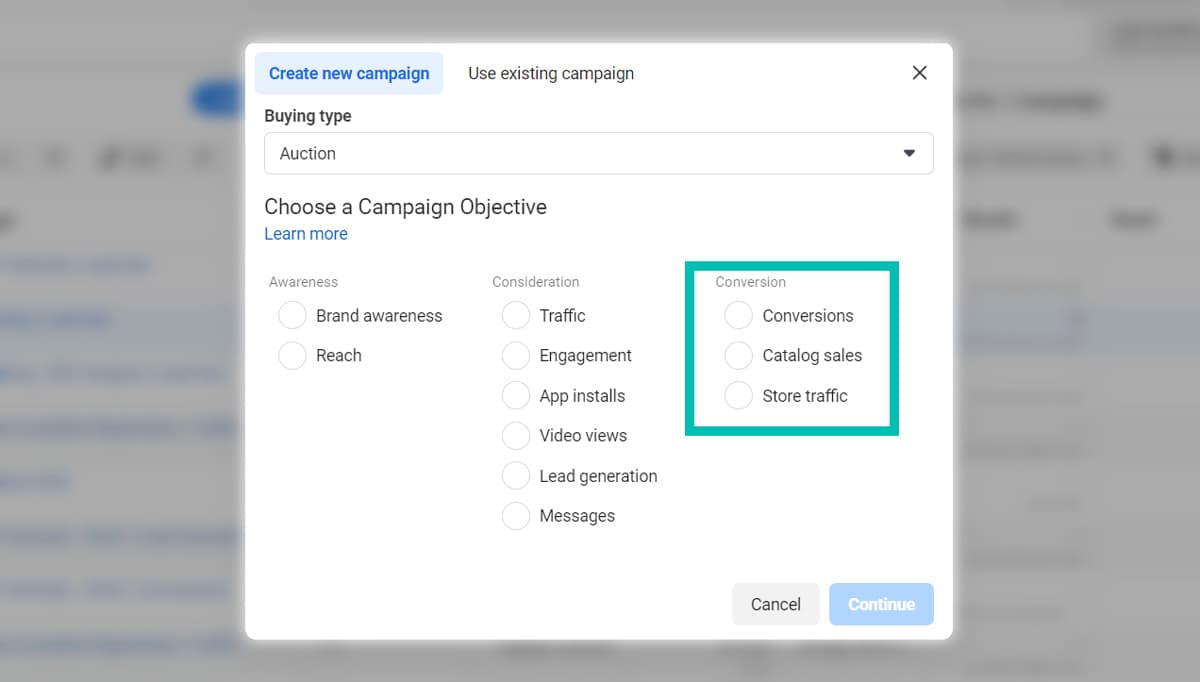Click the Continue button
1200x682 pixels.
(881, 604)
